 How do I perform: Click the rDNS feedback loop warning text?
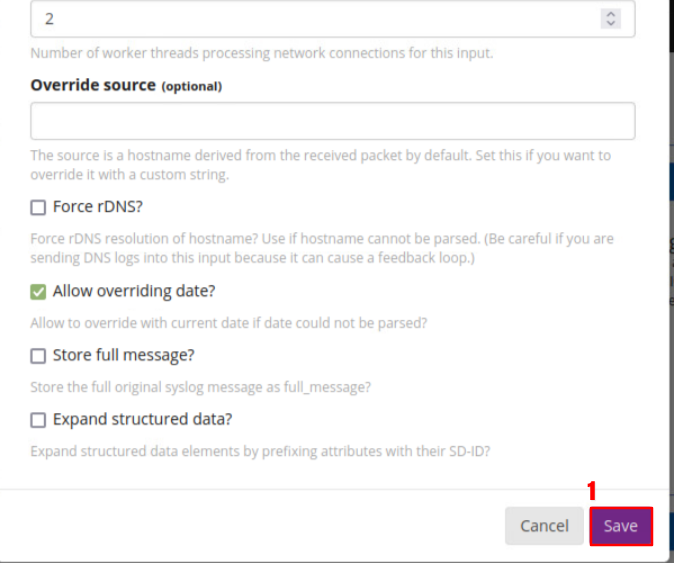322,249
